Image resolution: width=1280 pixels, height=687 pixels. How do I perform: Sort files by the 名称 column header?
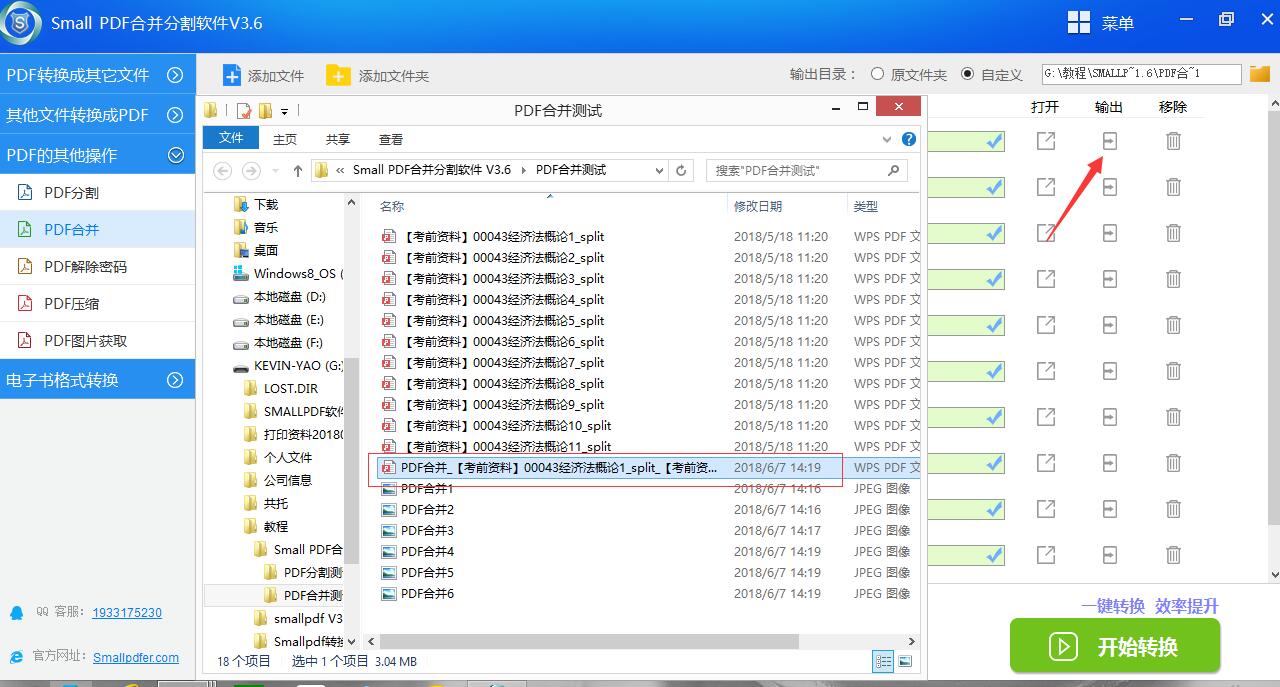pos(392,206)
